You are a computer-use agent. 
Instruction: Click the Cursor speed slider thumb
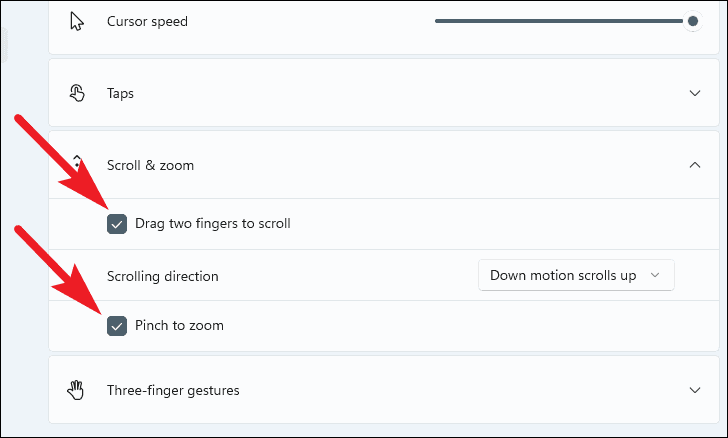tap(692, 21)
